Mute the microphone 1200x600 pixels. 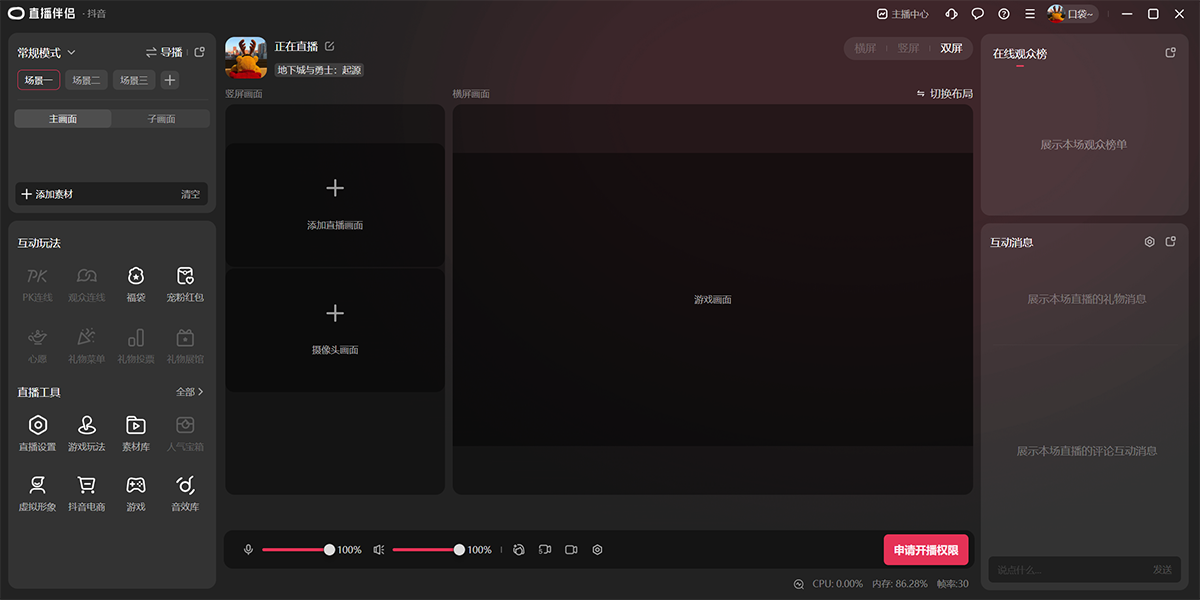click(x=248, y=549)
